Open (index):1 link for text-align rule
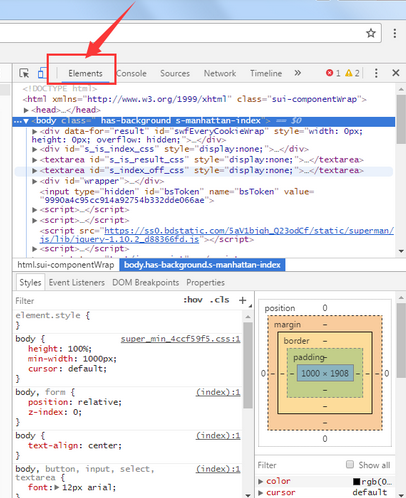Viewport: 406px width, 498px height. coord(218,436)
